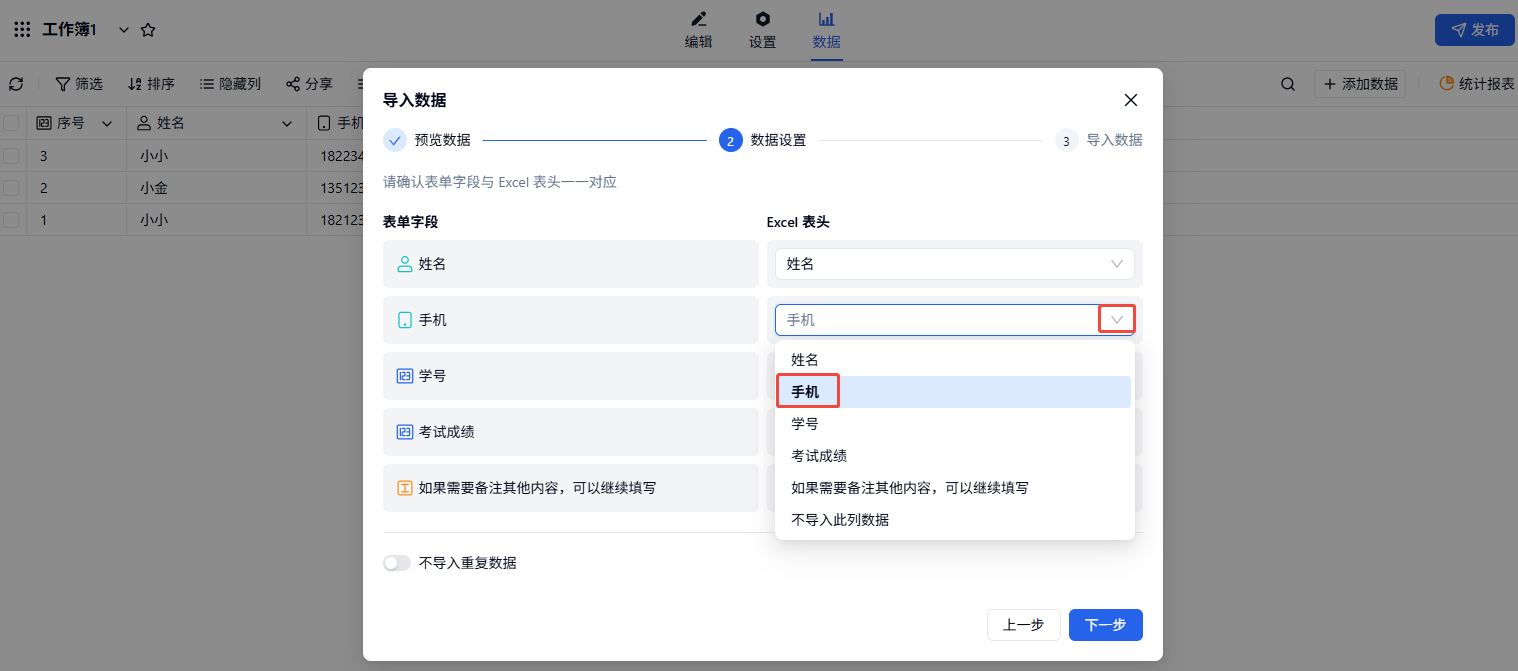Close the import data dialog
Viewport: 1518px width, 671px height.
(1131, 100)
